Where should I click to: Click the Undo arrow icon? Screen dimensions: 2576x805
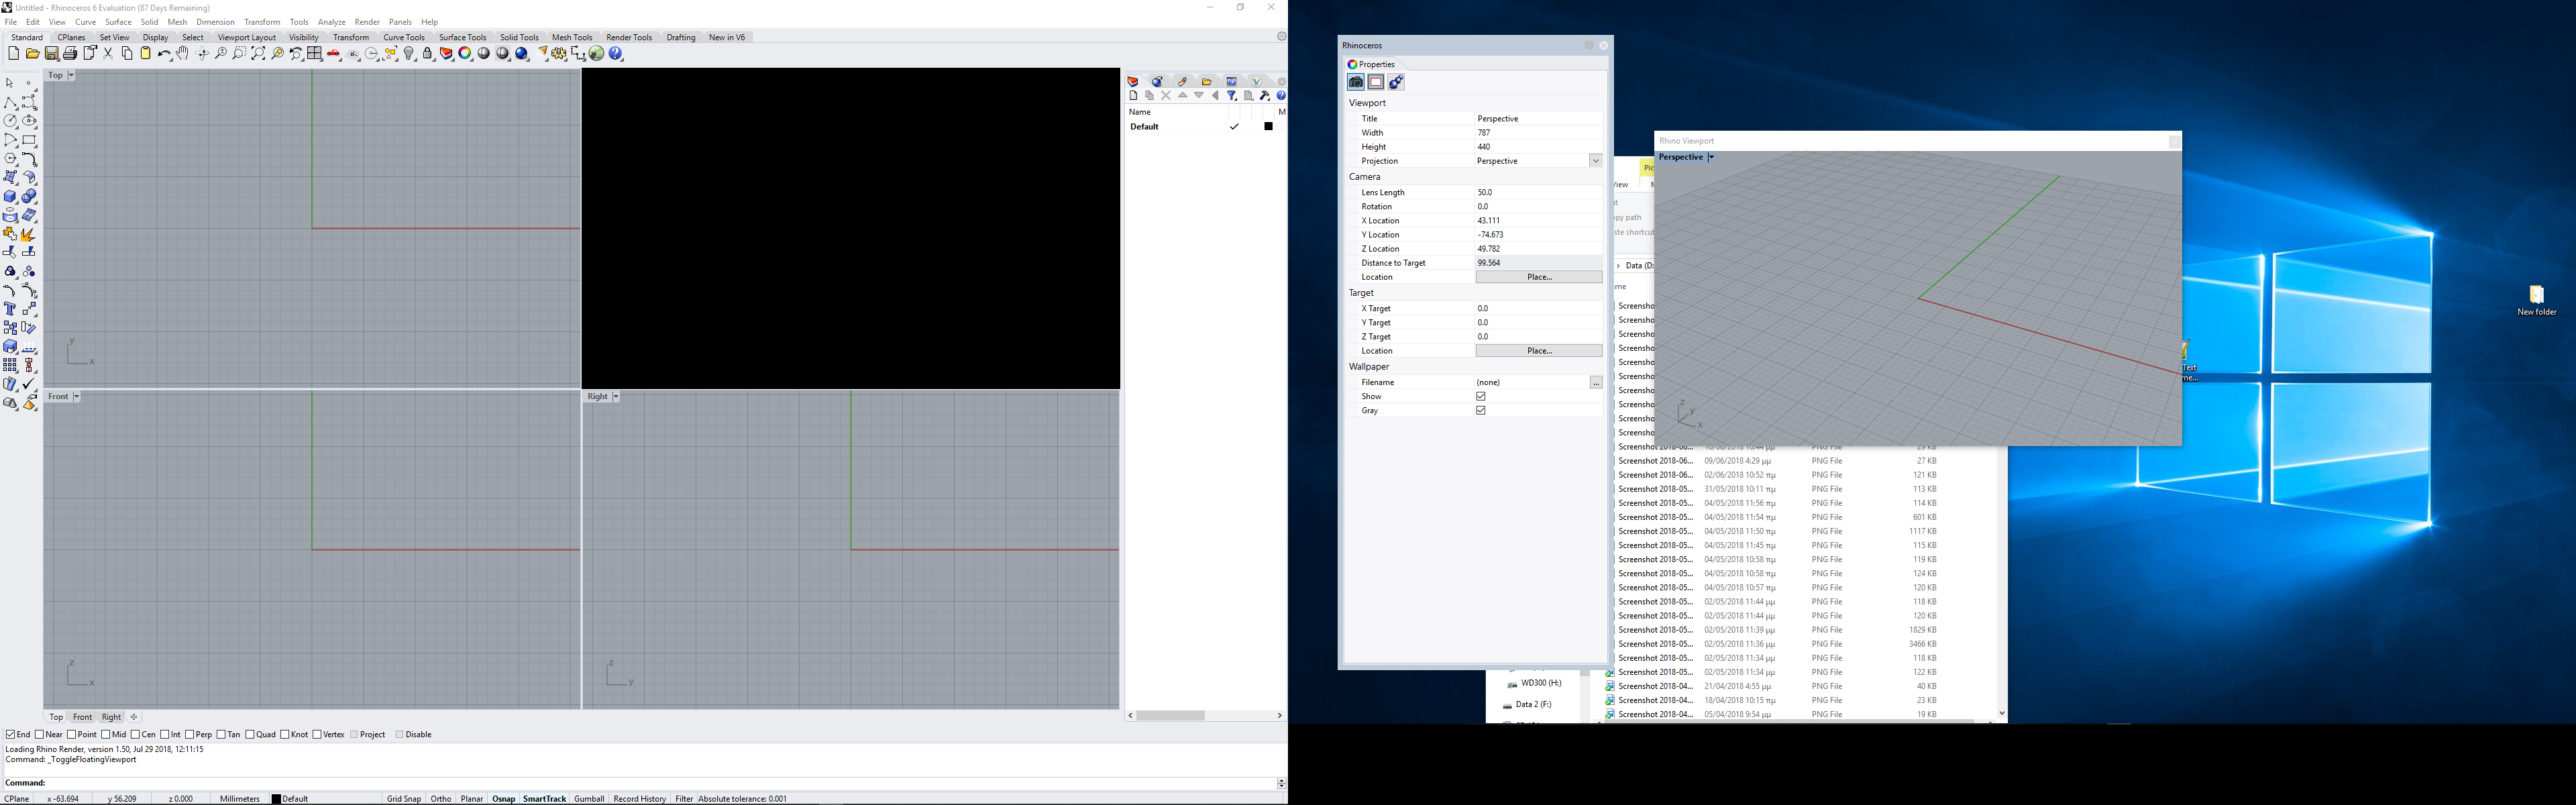(x=164, y=54)
